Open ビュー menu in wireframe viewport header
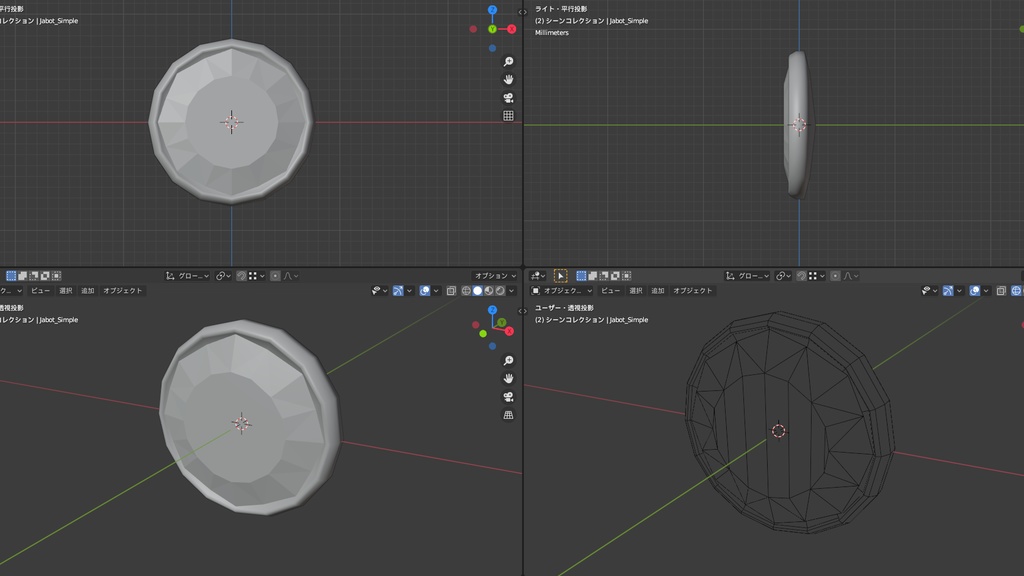The image size is (1024, 576). (x=611, y=291)
